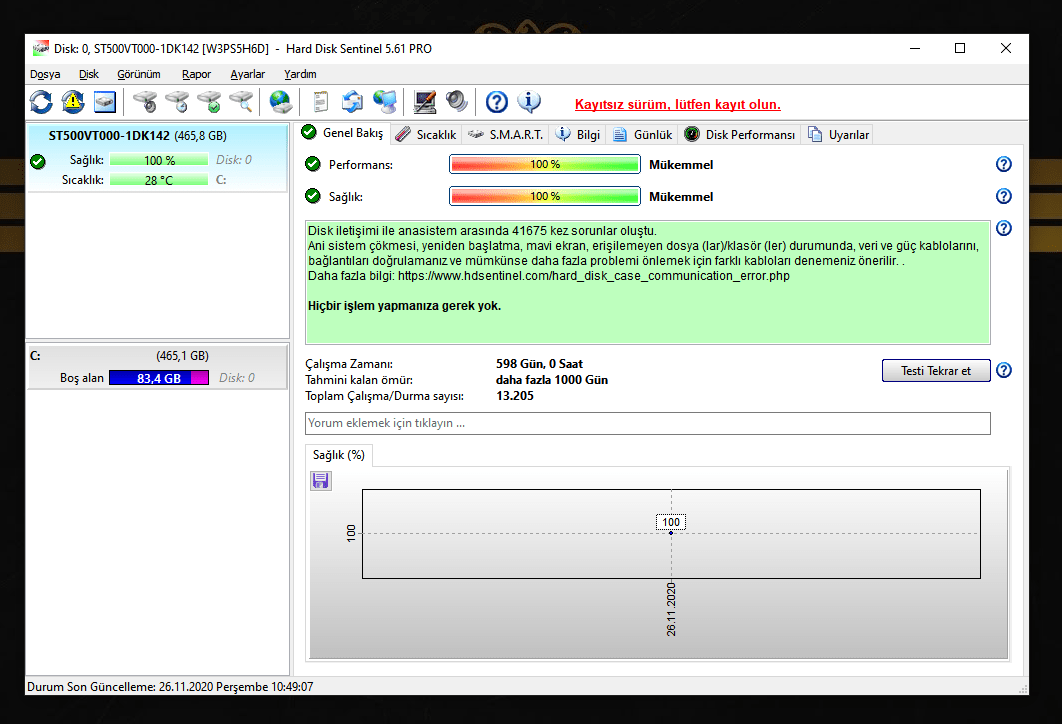This screenshot has height=724, width=1062.
Task: Click help icon next to Performans bar
Action: (1004, 164)
